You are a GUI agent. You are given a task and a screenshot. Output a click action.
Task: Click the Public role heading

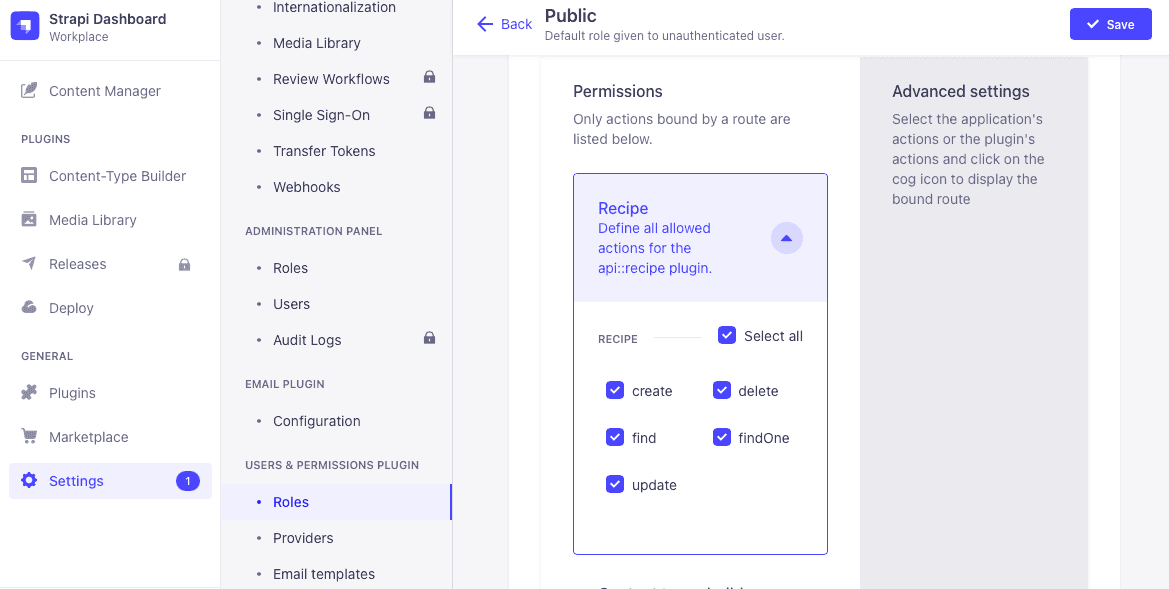pyautogui.click(x=570, y=15)
